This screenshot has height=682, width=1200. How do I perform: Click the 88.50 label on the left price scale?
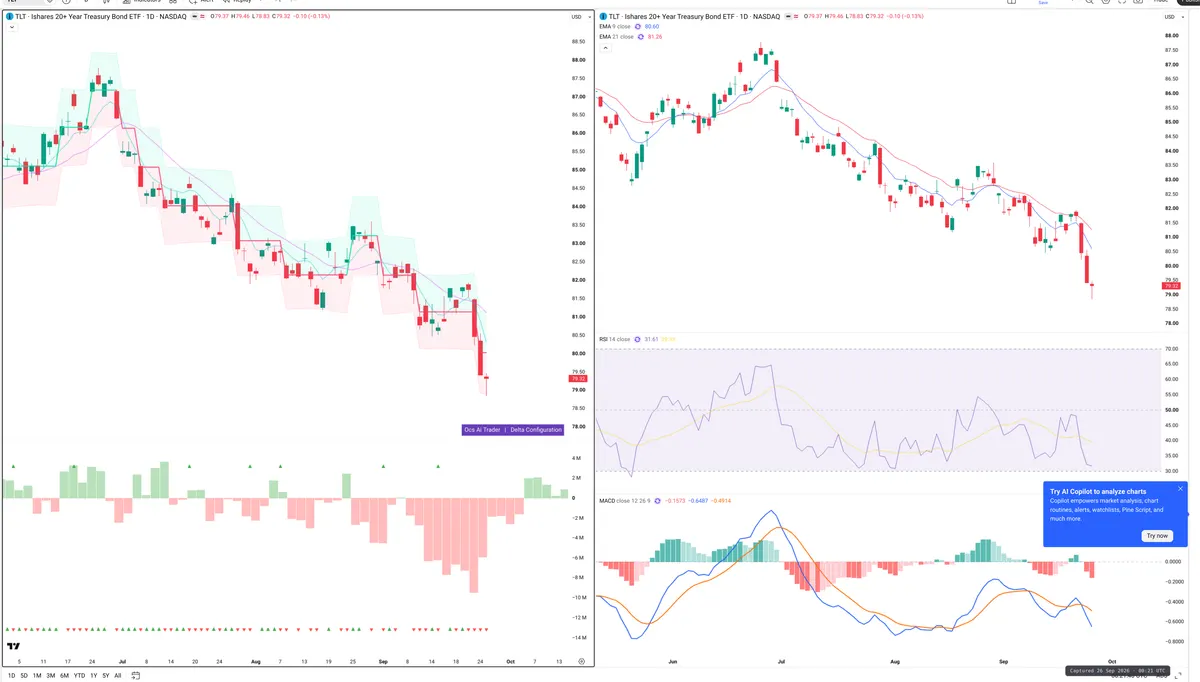(x=578, y=42)
